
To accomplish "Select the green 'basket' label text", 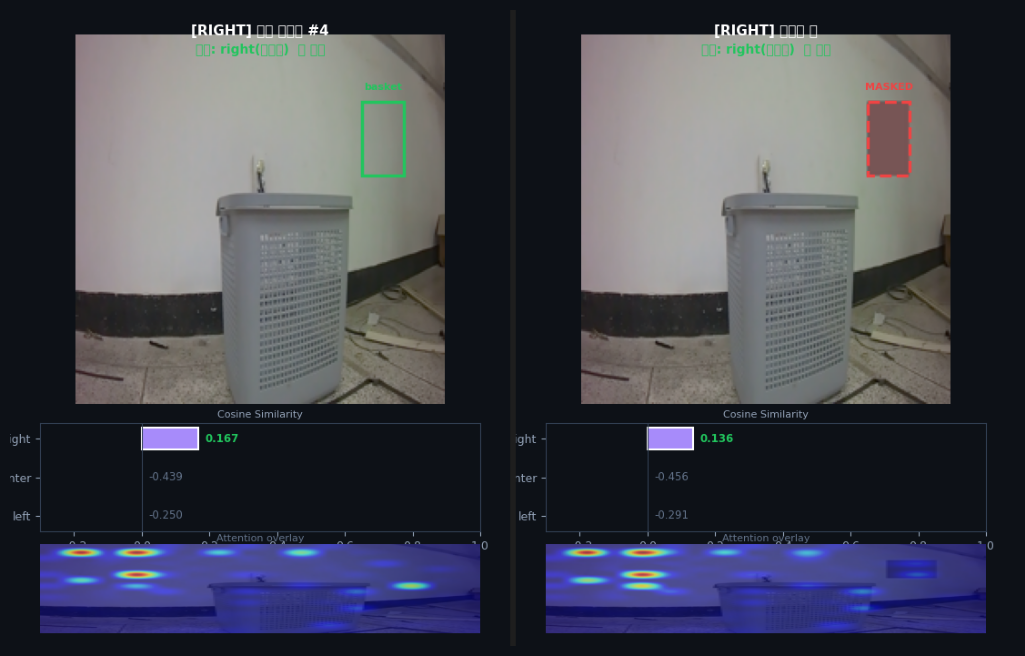I will click(383, 86).
